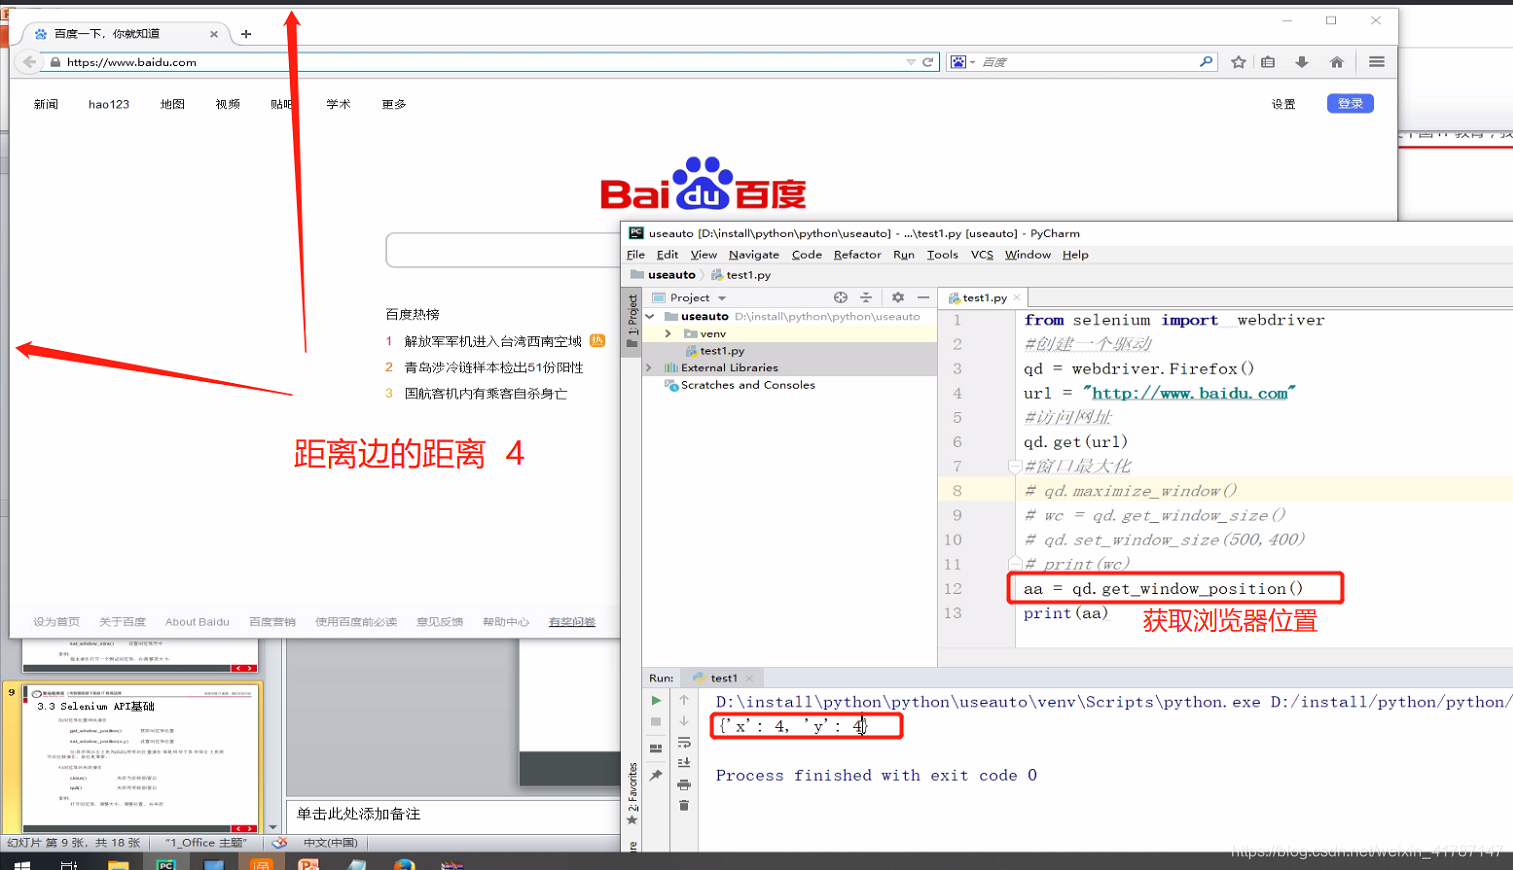Viewport: 1513px width, 870px height.
Task: Open PyCharm Run menu
Action: click(x=904, y=255)
